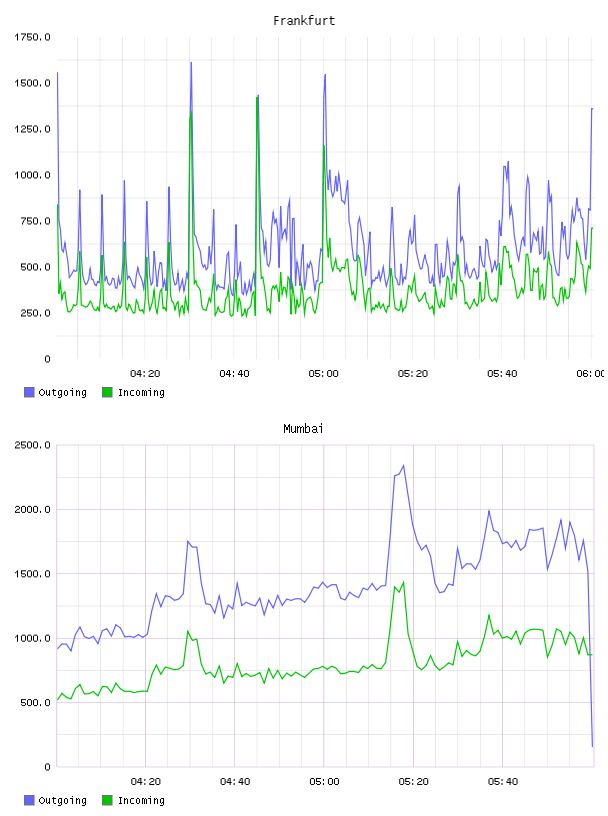Click the 750.0 axis label in Frankfurt chart
Image resolution: width=608 pixels, height=816 pixels.
35,221
